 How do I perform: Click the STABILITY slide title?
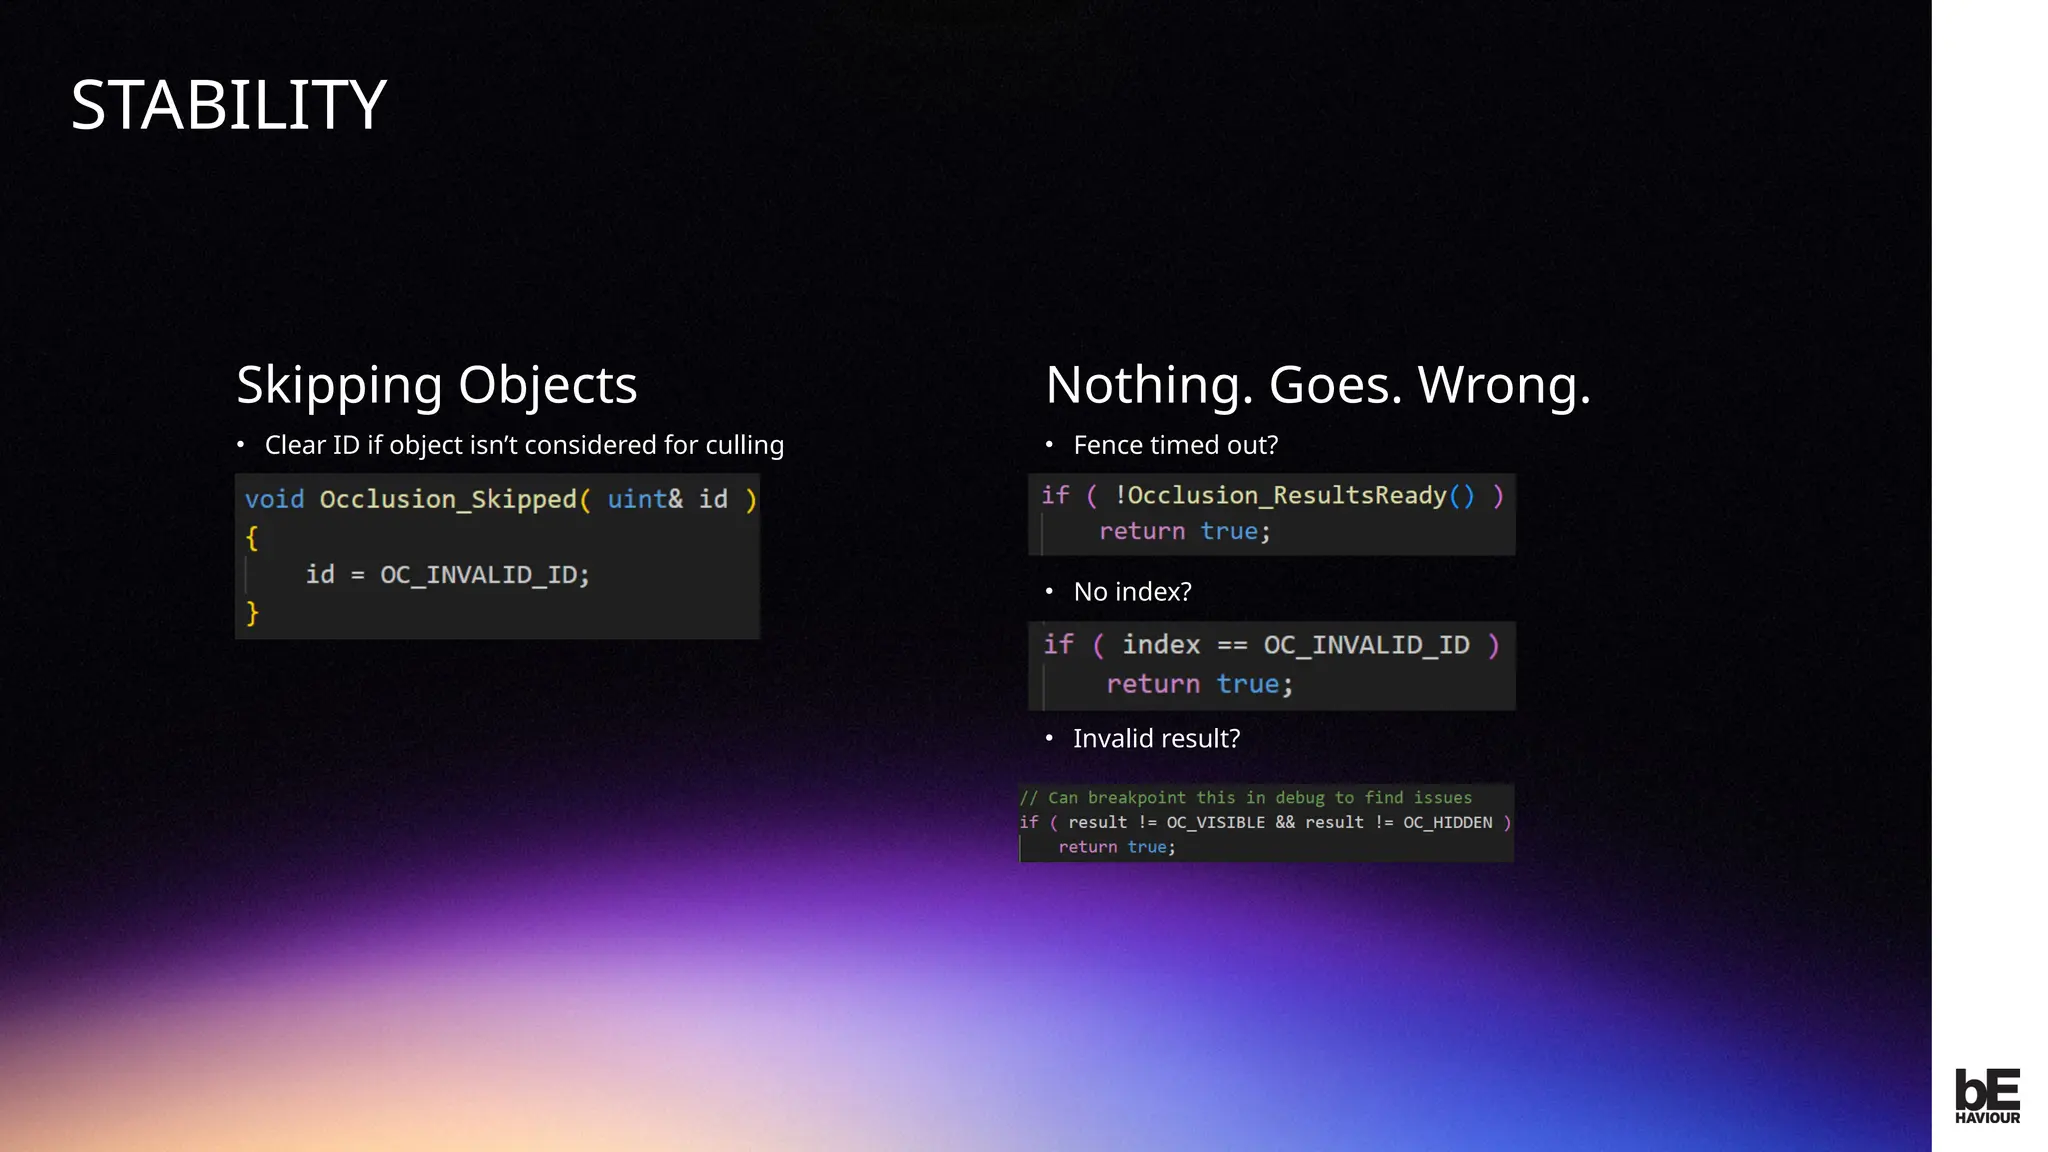[228, 105]
